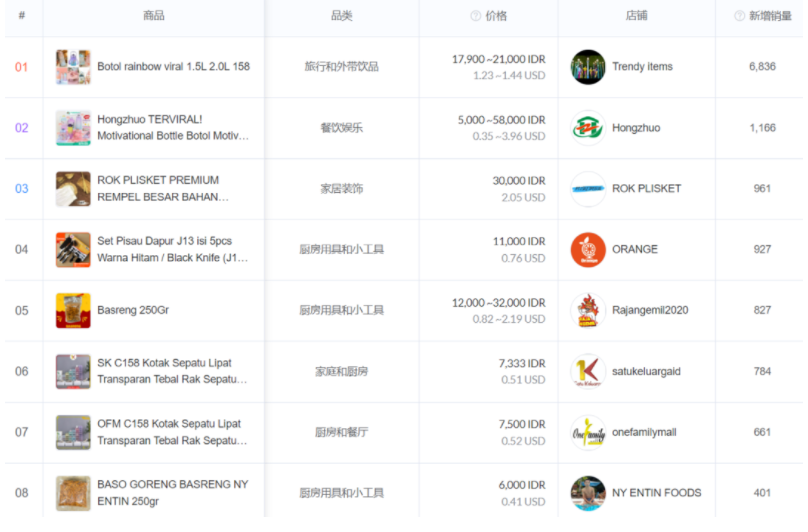The height and width of the screenshot is (532, 808).
Task: Click sales figure 961
Action: pos(762,189)
